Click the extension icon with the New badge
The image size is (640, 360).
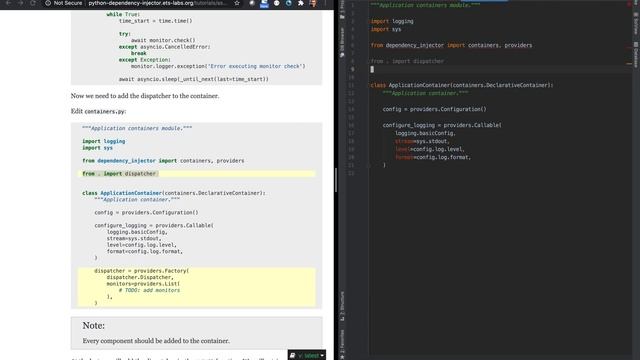pyautogui.click(x=264, y=3)
